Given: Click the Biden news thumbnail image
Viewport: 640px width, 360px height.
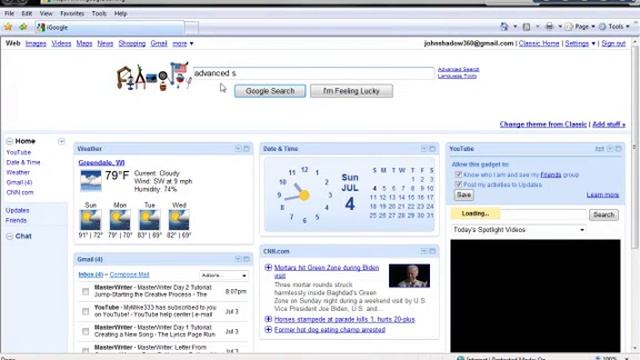Looking at the screenshot, I should [x=409, y=276].
